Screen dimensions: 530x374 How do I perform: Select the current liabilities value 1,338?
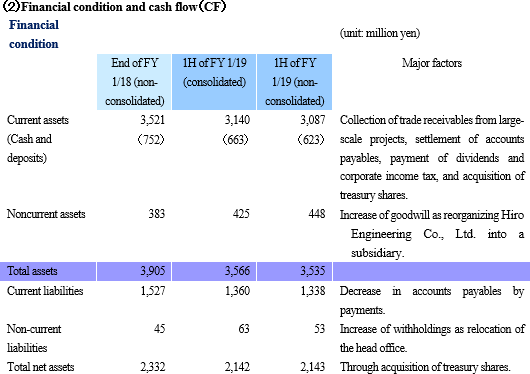click(x=313, y=291)
